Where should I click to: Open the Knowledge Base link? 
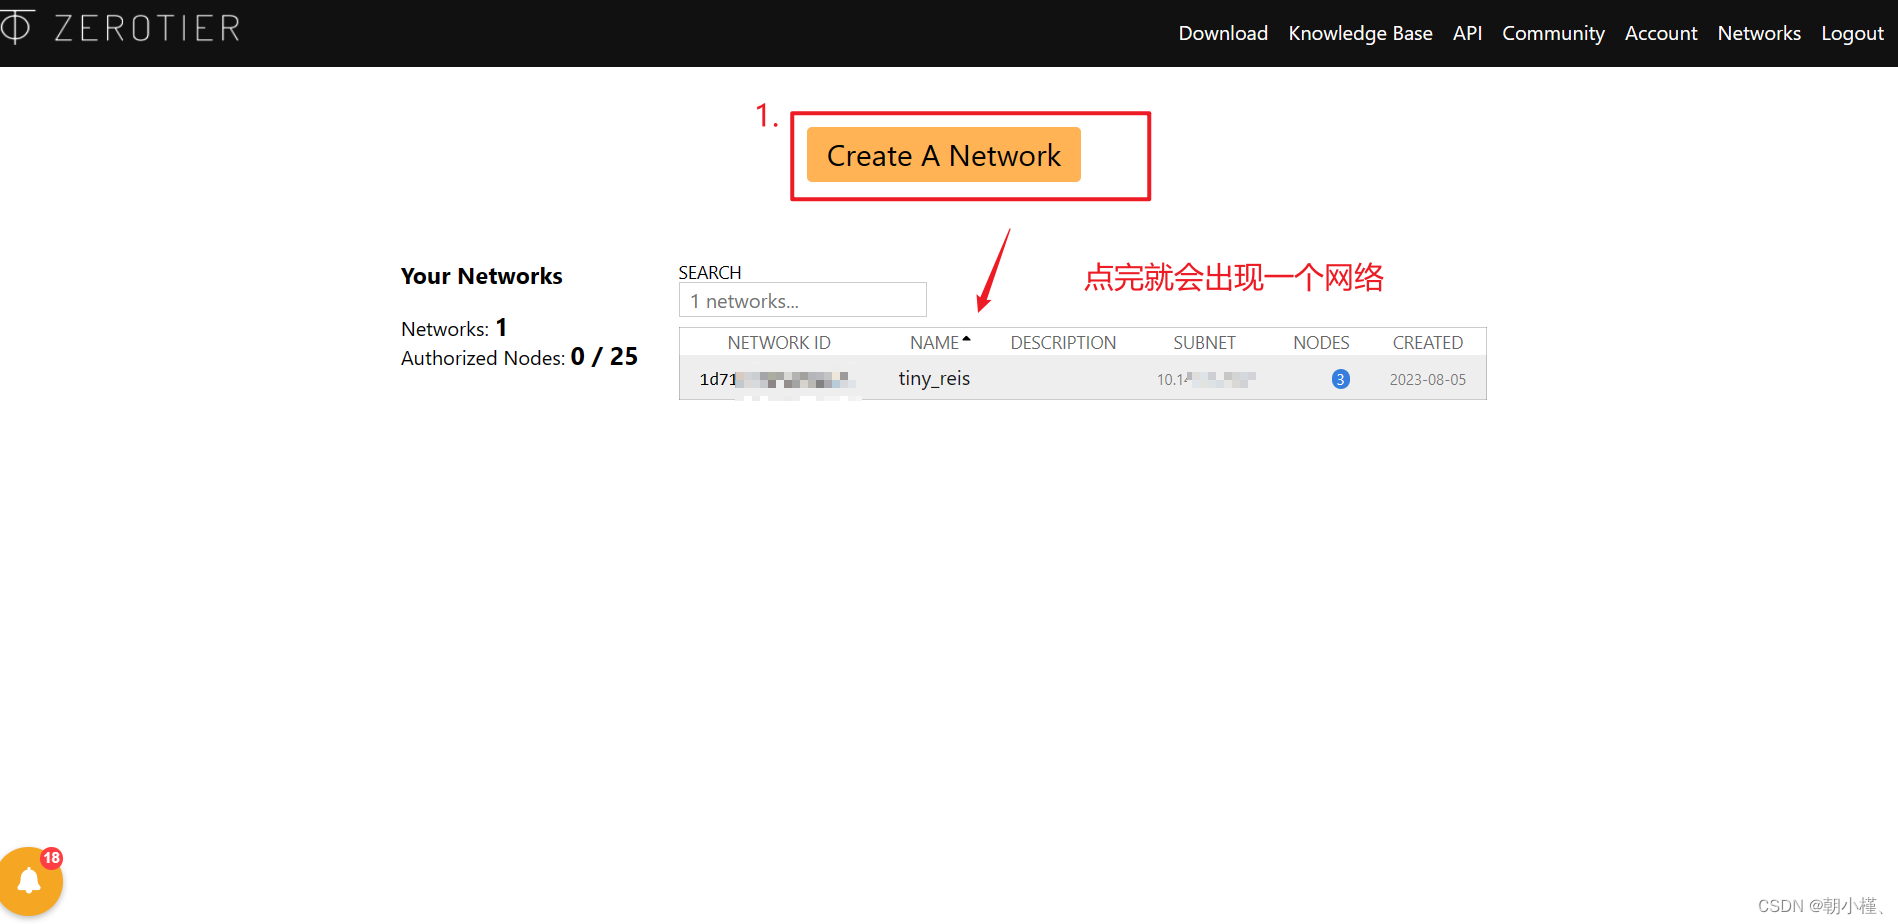click(x=1360, y=33)
